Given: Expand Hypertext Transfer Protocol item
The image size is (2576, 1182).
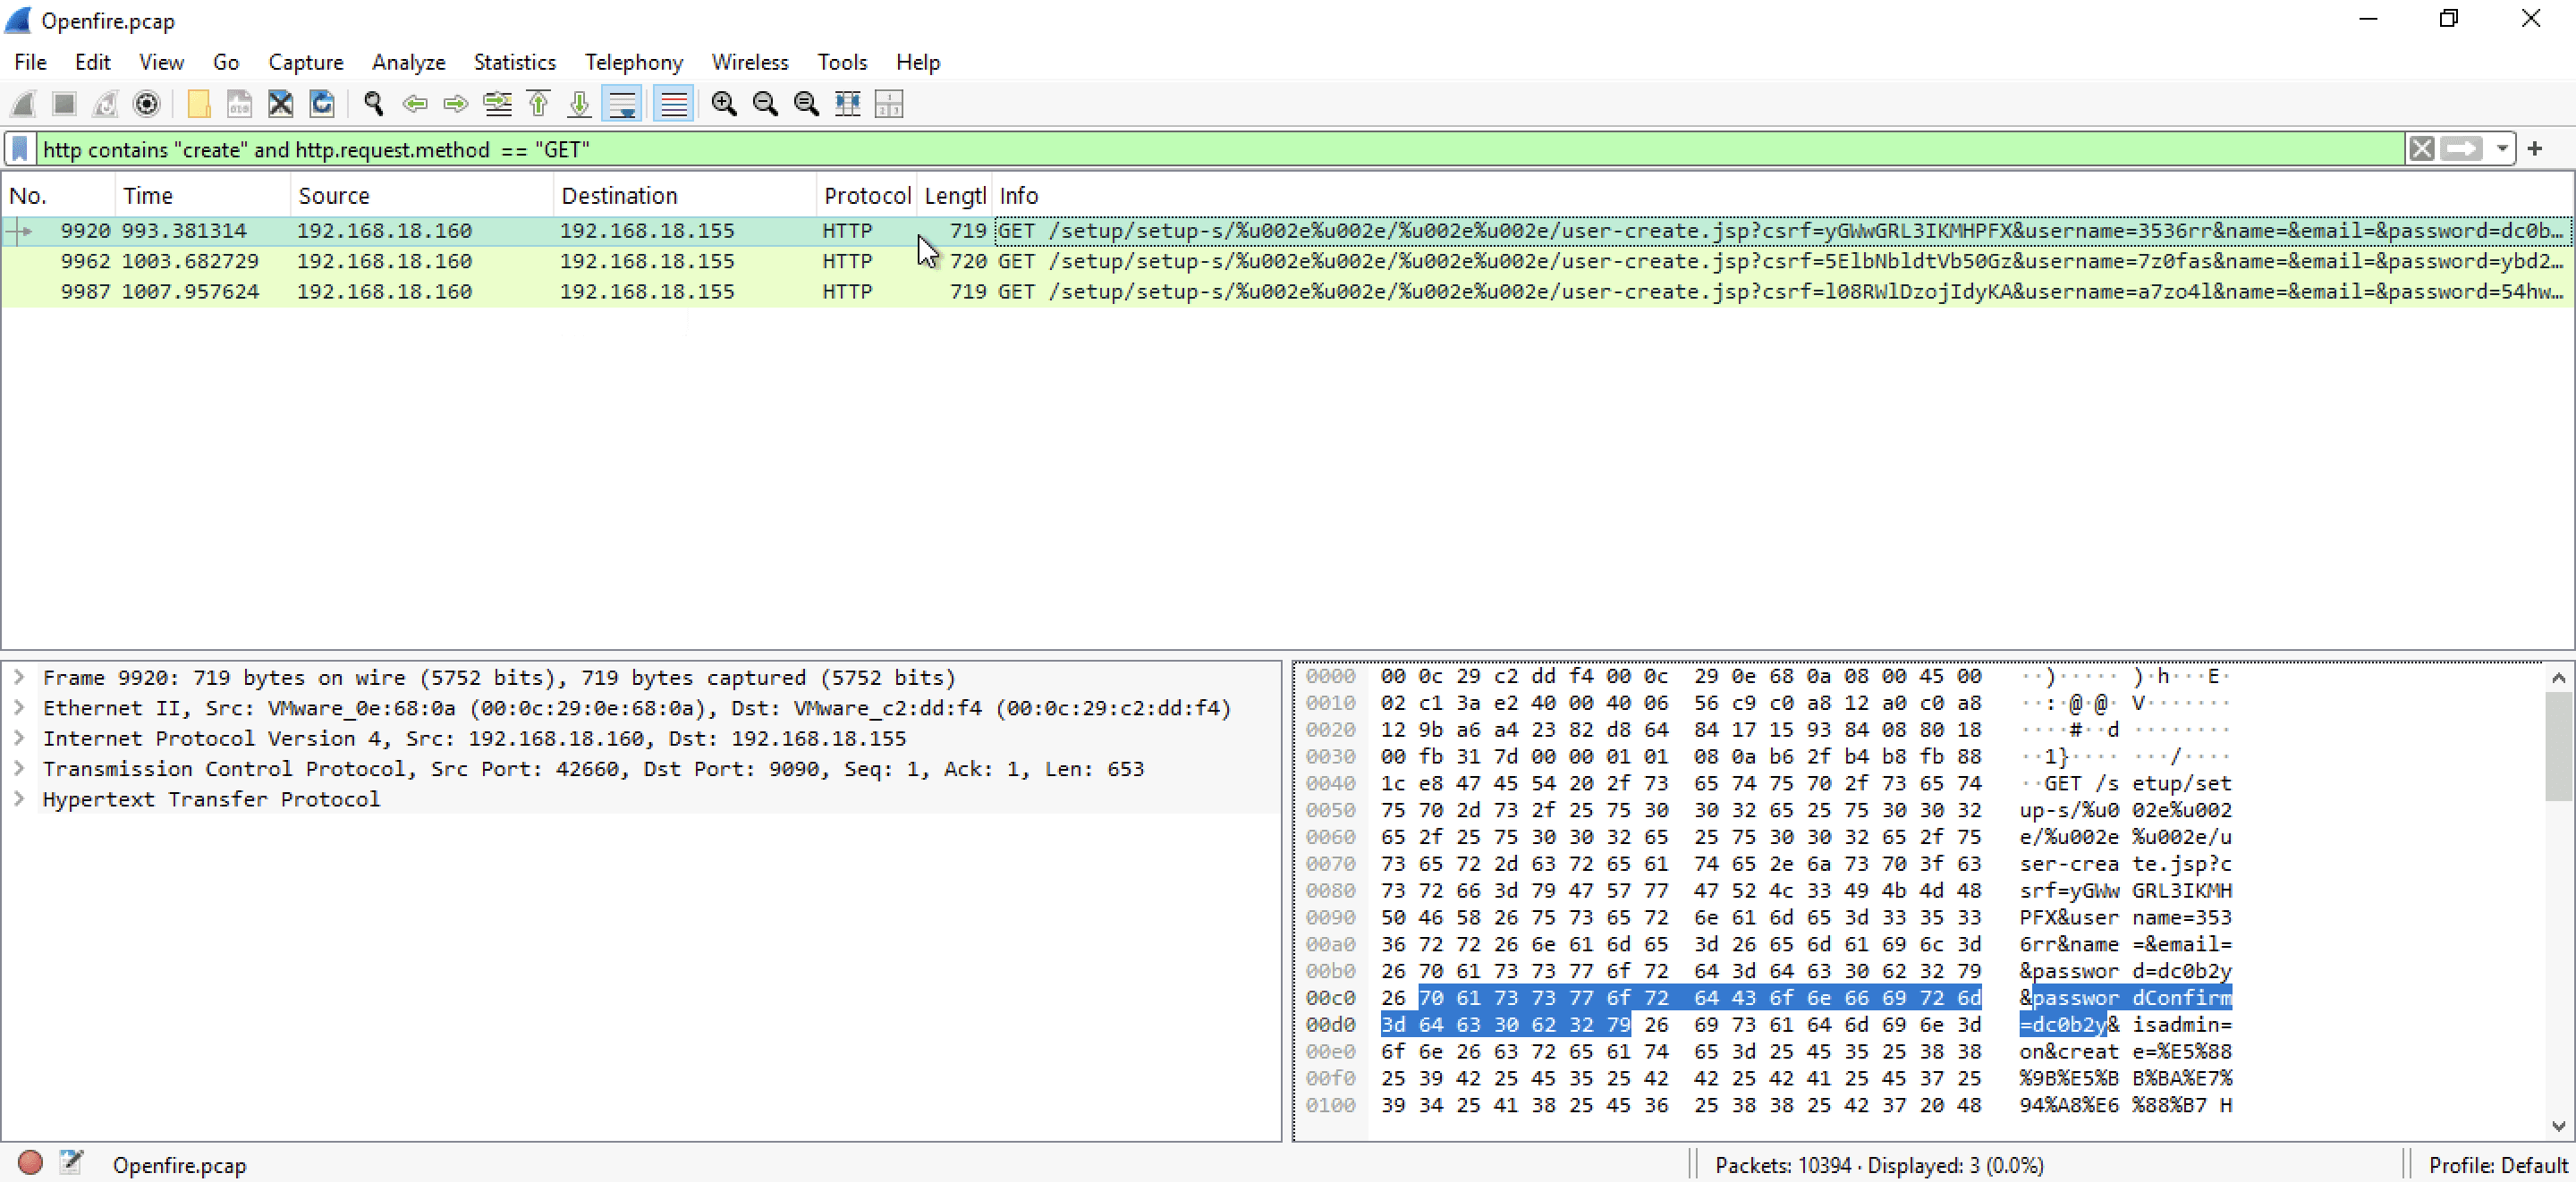Looking at the screenshot, I should coord(18,799).
